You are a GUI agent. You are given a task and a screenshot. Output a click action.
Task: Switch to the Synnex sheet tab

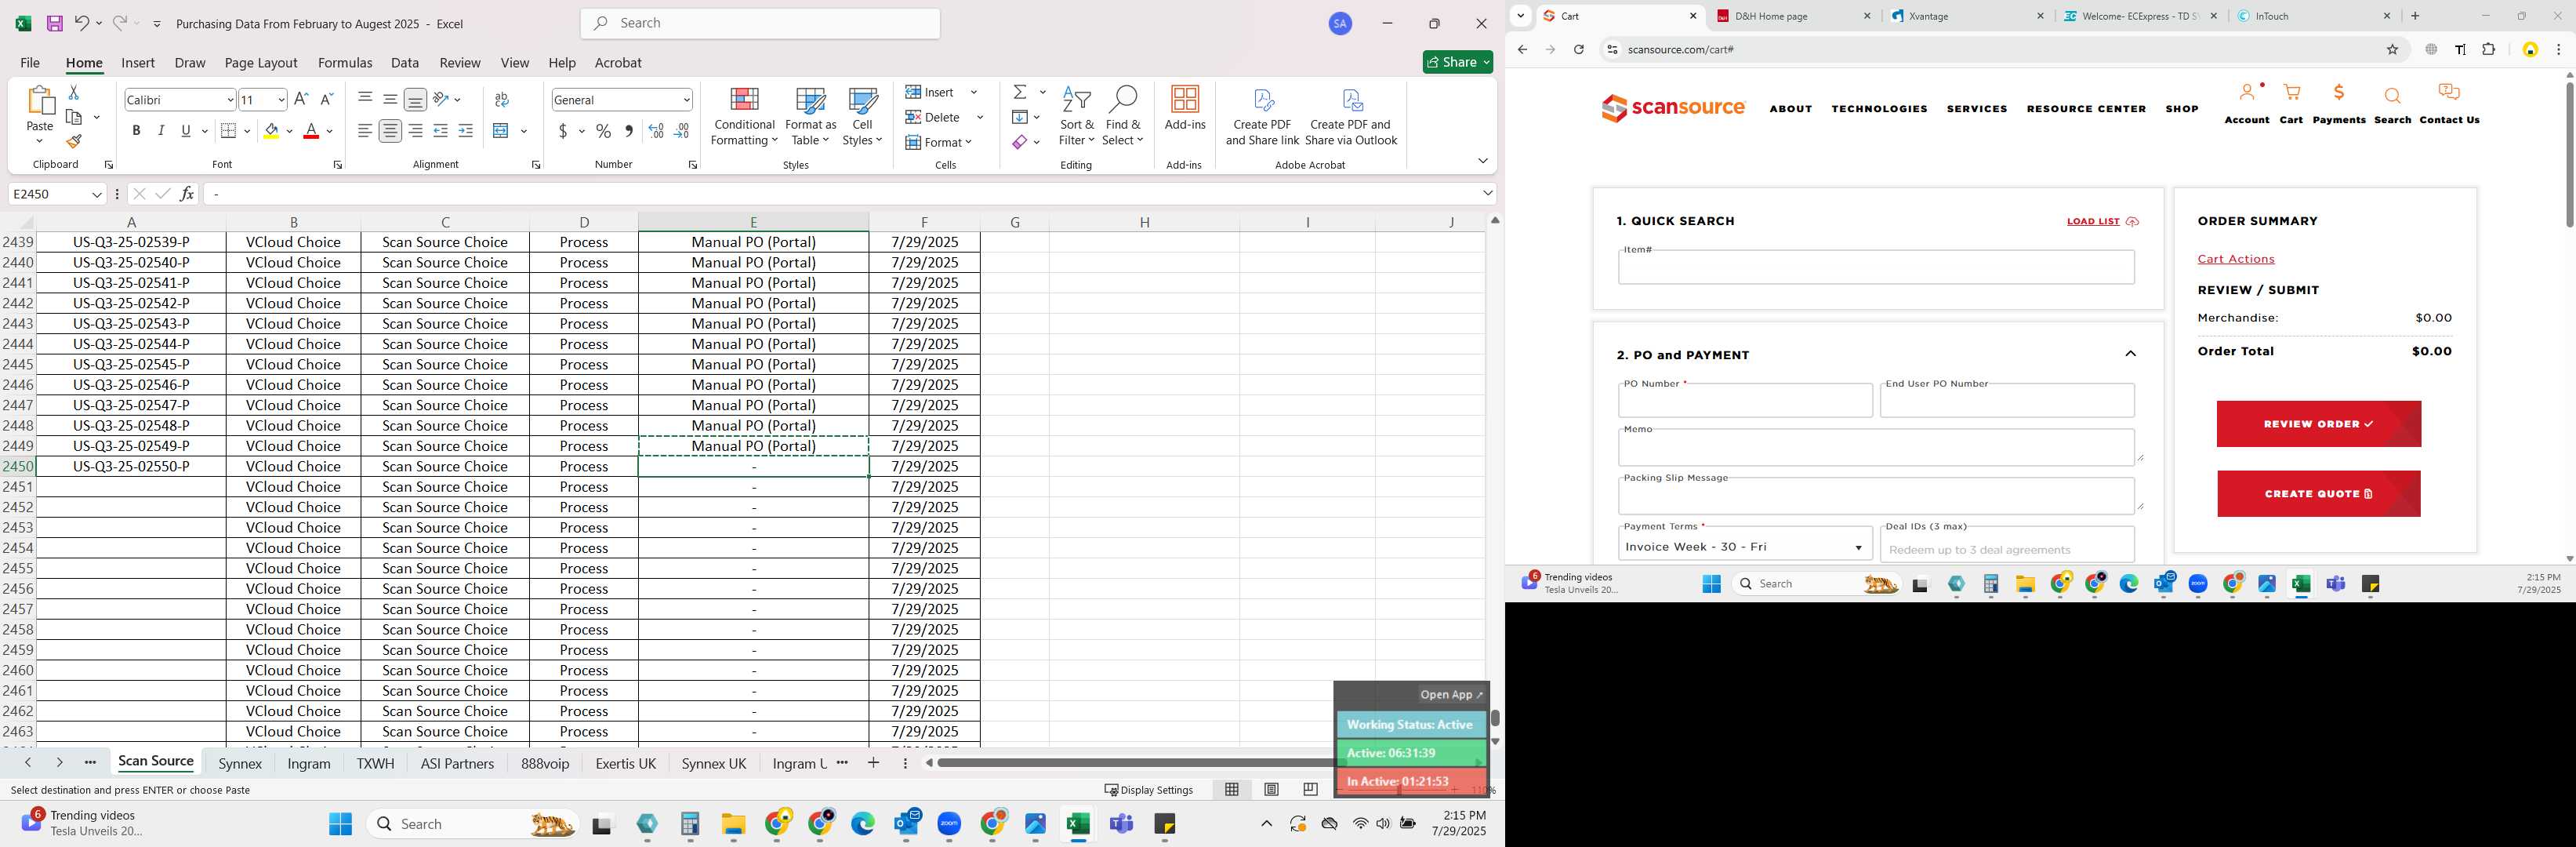click(x=240, y=763)
